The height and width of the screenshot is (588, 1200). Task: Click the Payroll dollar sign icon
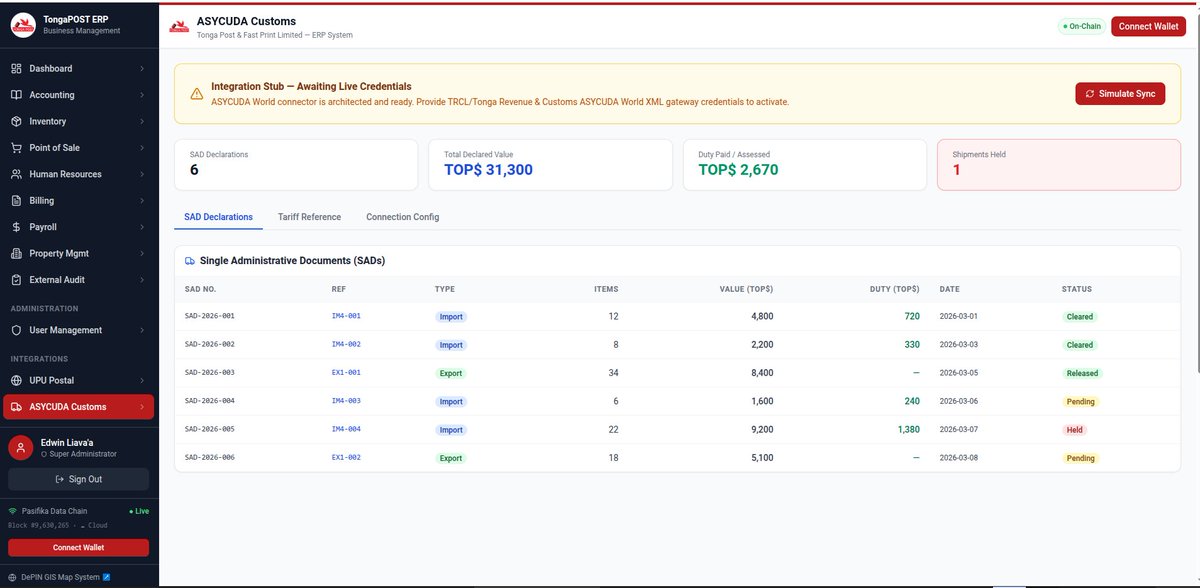click(16, 227)
